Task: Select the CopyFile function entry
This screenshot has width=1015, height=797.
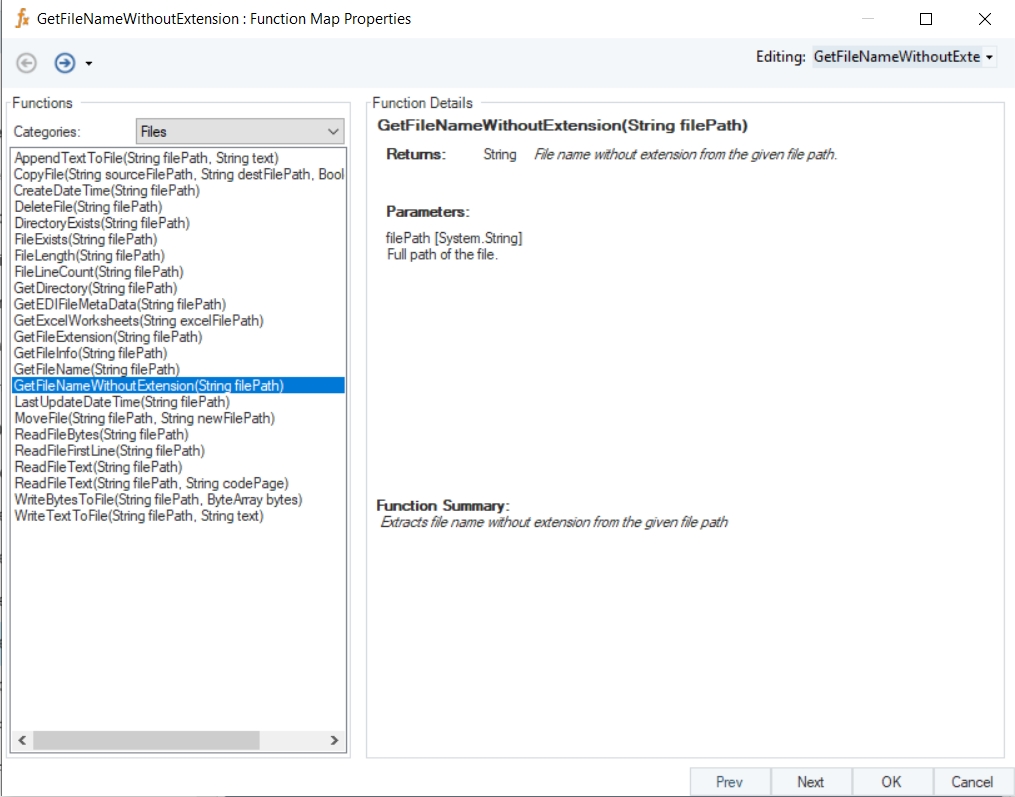Action: click(178, 174)
